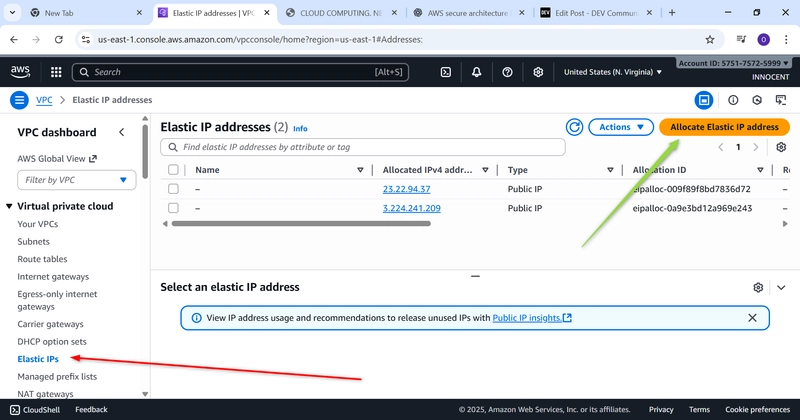Go to previous page of the table
Screen dimensions: 800x420
721,147
